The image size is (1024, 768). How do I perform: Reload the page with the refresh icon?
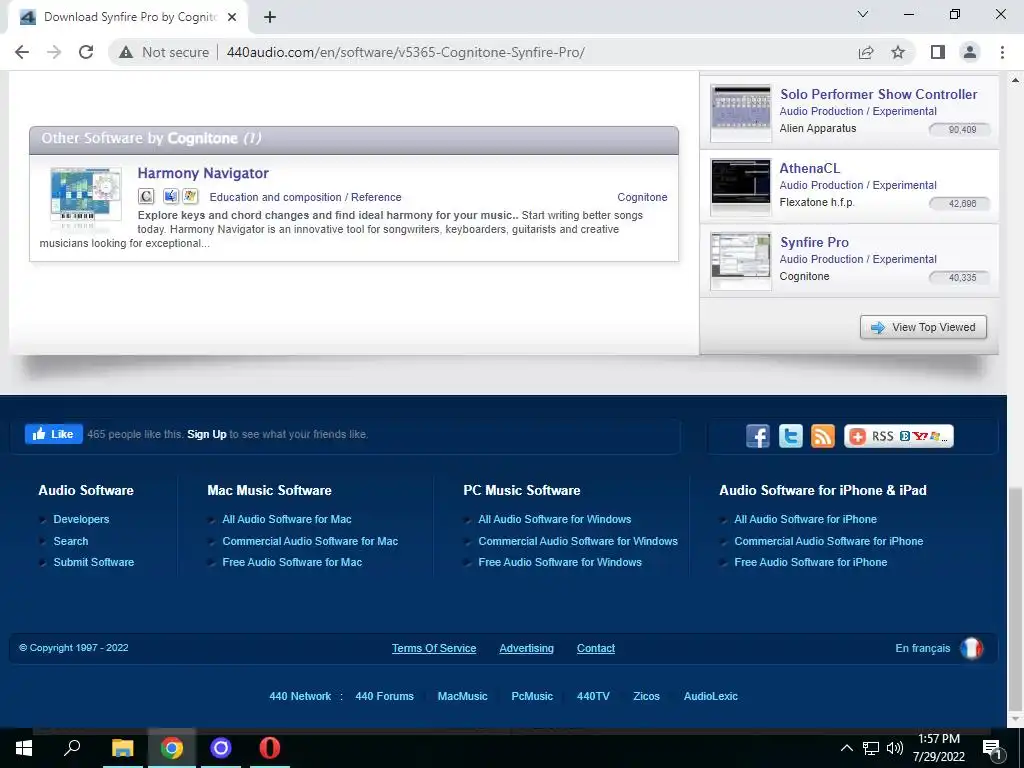pyautogui.click(x=86, y=52)
